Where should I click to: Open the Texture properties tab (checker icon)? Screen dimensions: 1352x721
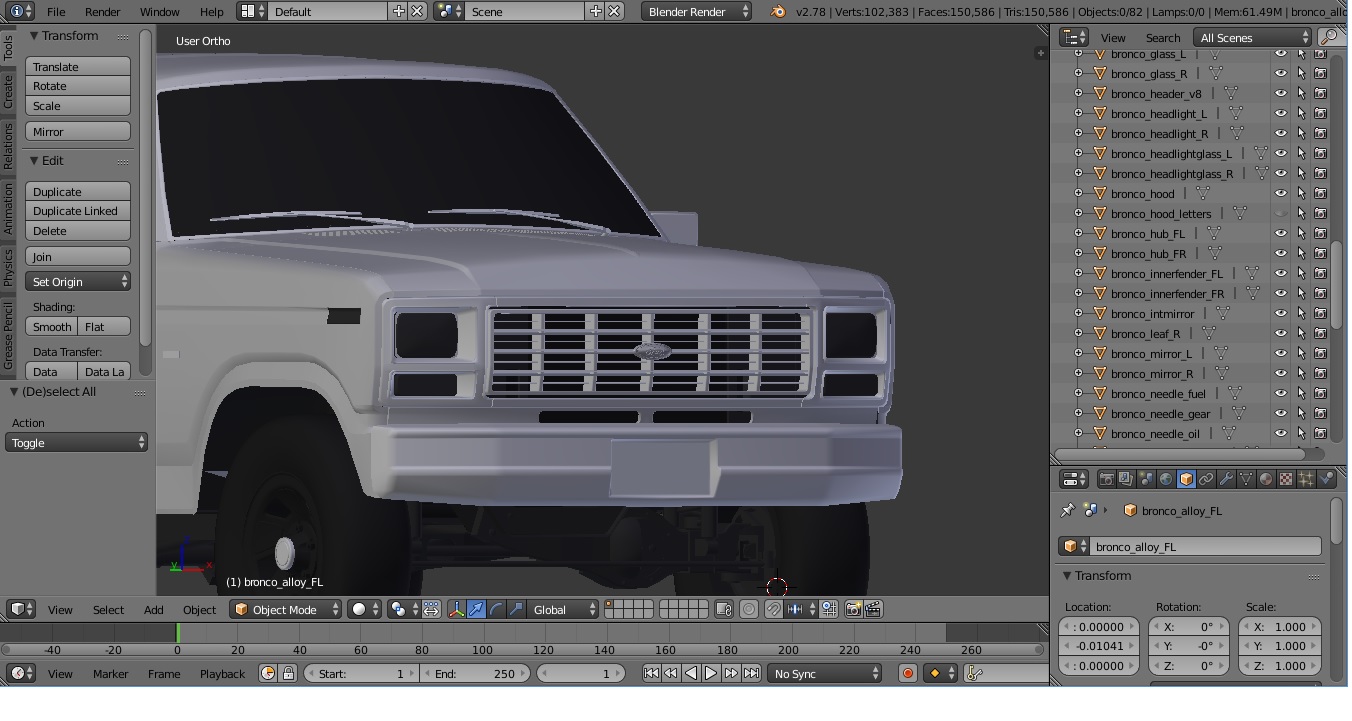point(1286,479)
